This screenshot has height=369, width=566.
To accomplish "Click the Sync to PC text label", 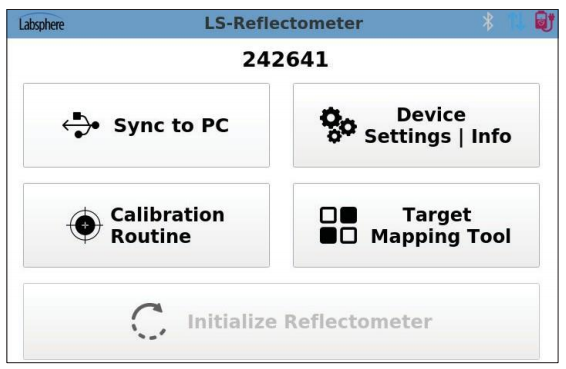I will [171, 126].
